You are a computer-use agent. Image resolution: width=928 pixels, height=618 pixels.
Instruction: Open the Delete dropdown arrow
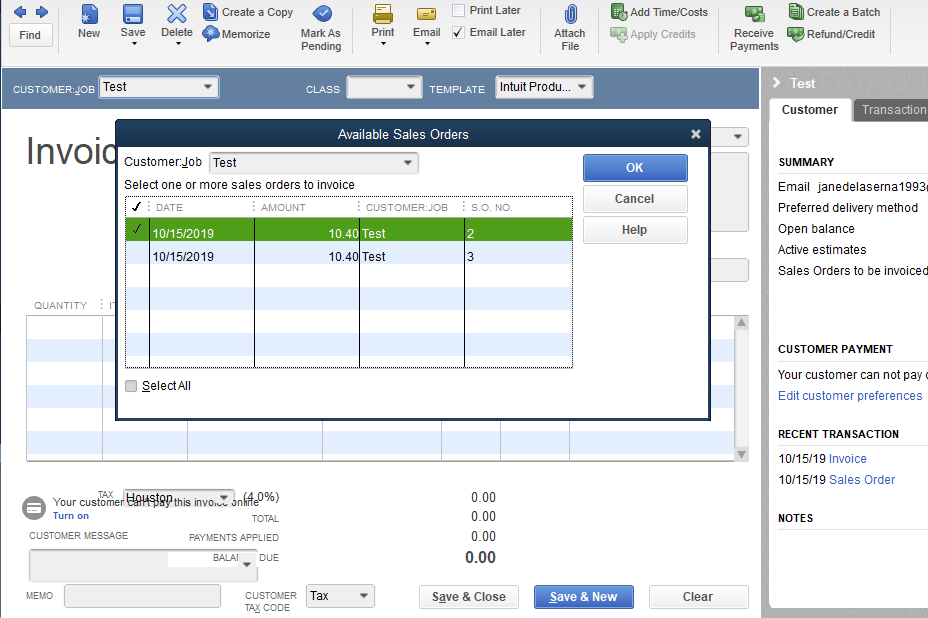click(x=178, y=44)
